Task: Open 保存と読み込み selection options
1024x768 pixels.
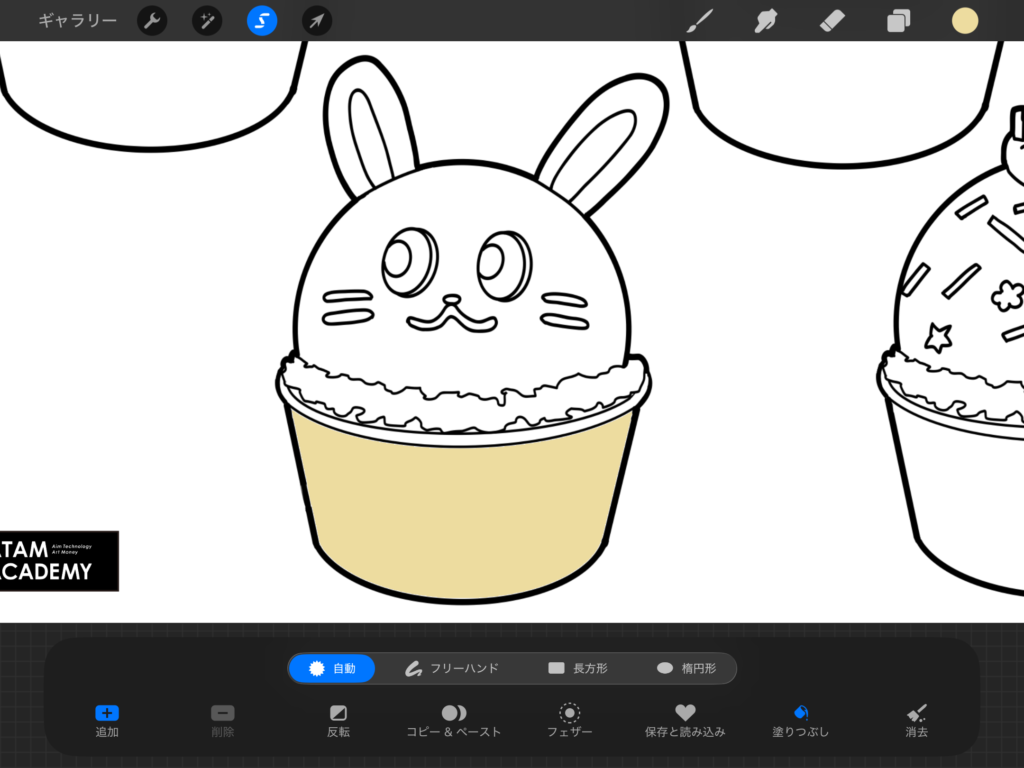Action: pos(685,720)
